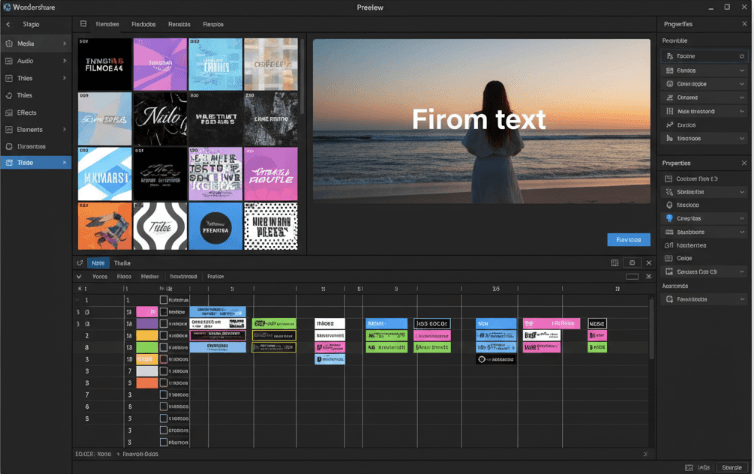Select the Media icon in the sidebar
The image size is (754, 474).
click(9, 44)
